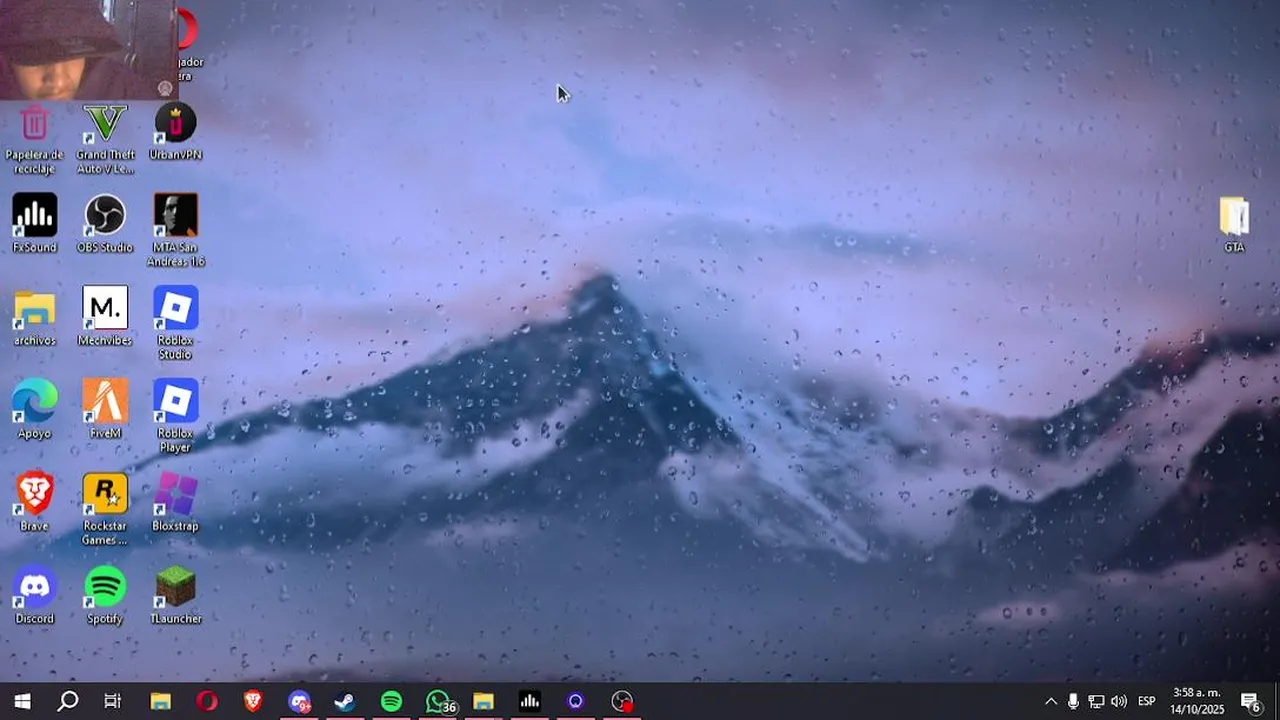The image size is (1280, 720).
Task: Open MTA San Andreas 1.6 shortcut
Action: pos(176,231)
